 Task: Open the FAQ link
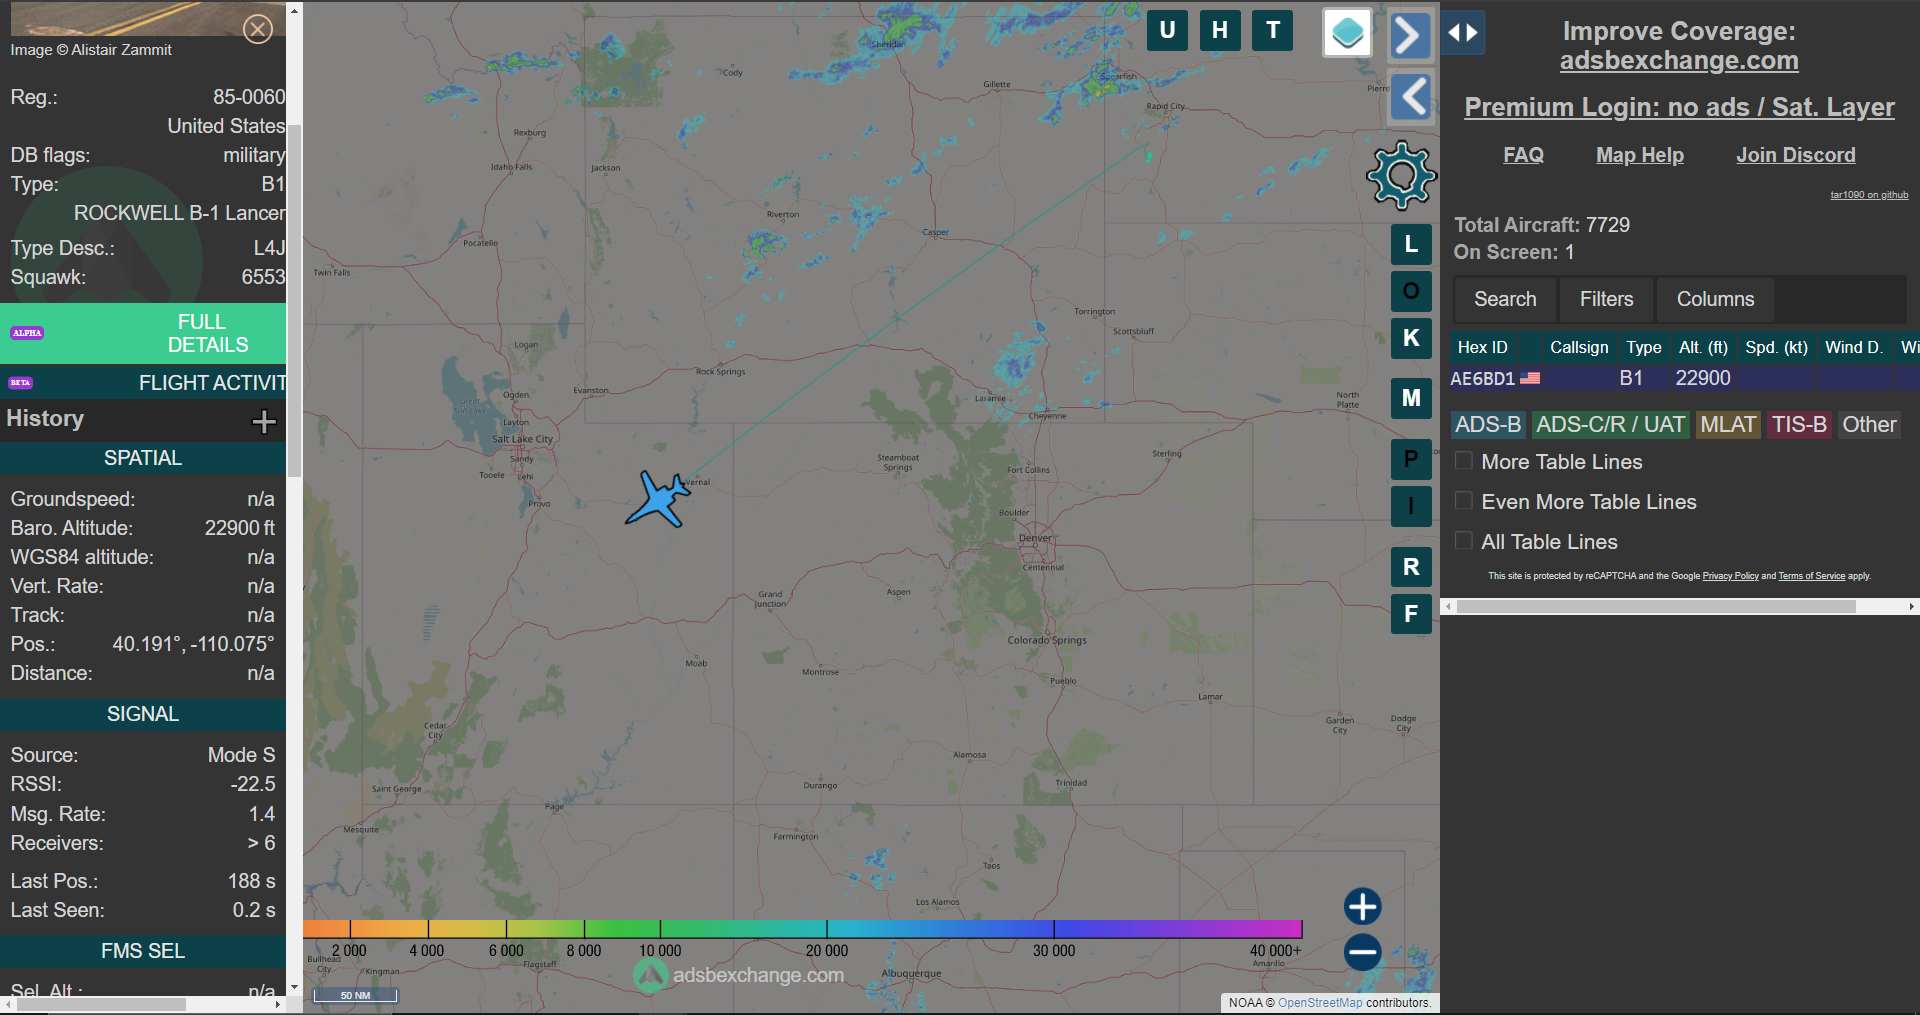[1523, 155]
